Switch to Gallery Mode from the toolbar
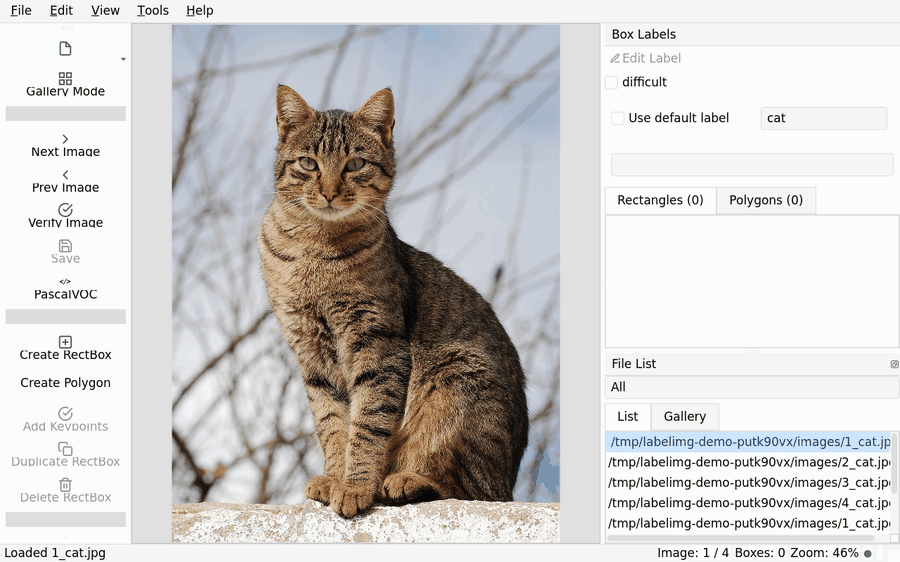Screen dimensions: 900x562 point(65,84)
